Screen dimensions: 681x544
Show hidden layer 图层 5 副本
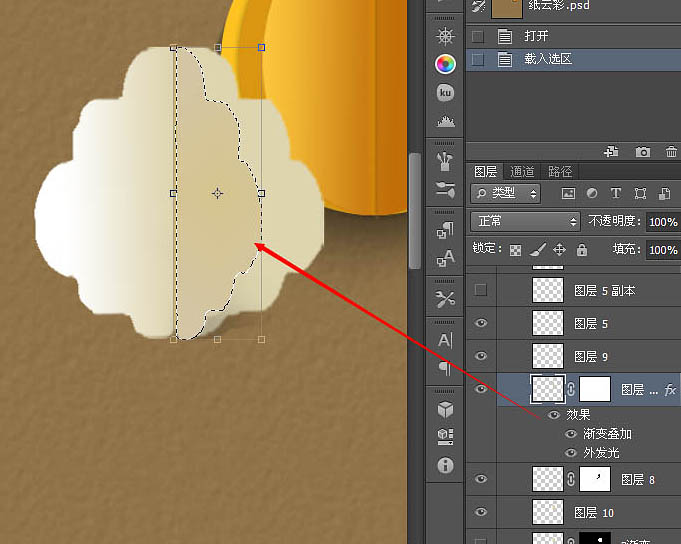tap(481, 290)
